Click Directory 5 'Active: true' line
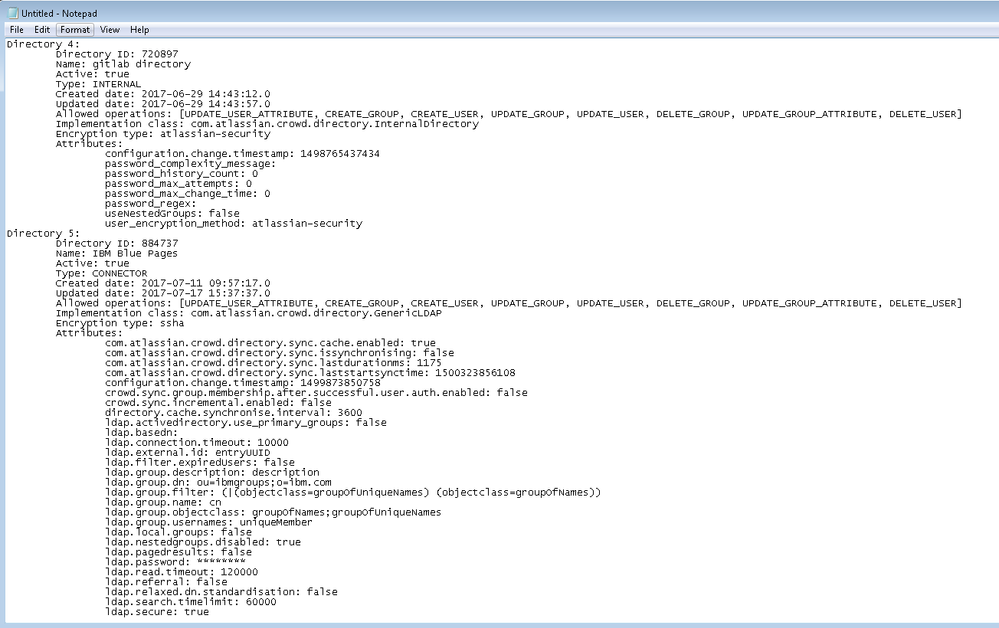The image size is (999, 628). coord(92,263)
